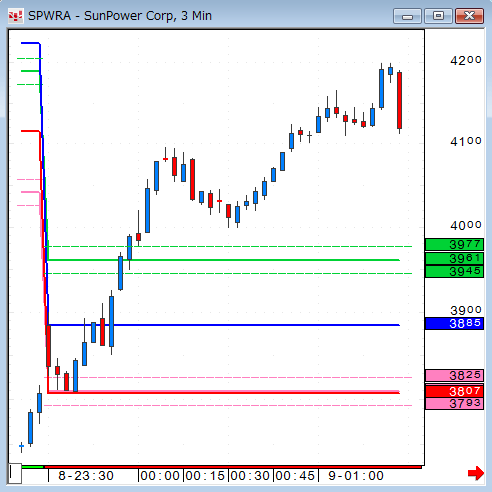Click the 9-01:00 time axis label

(x=356, y=476)
